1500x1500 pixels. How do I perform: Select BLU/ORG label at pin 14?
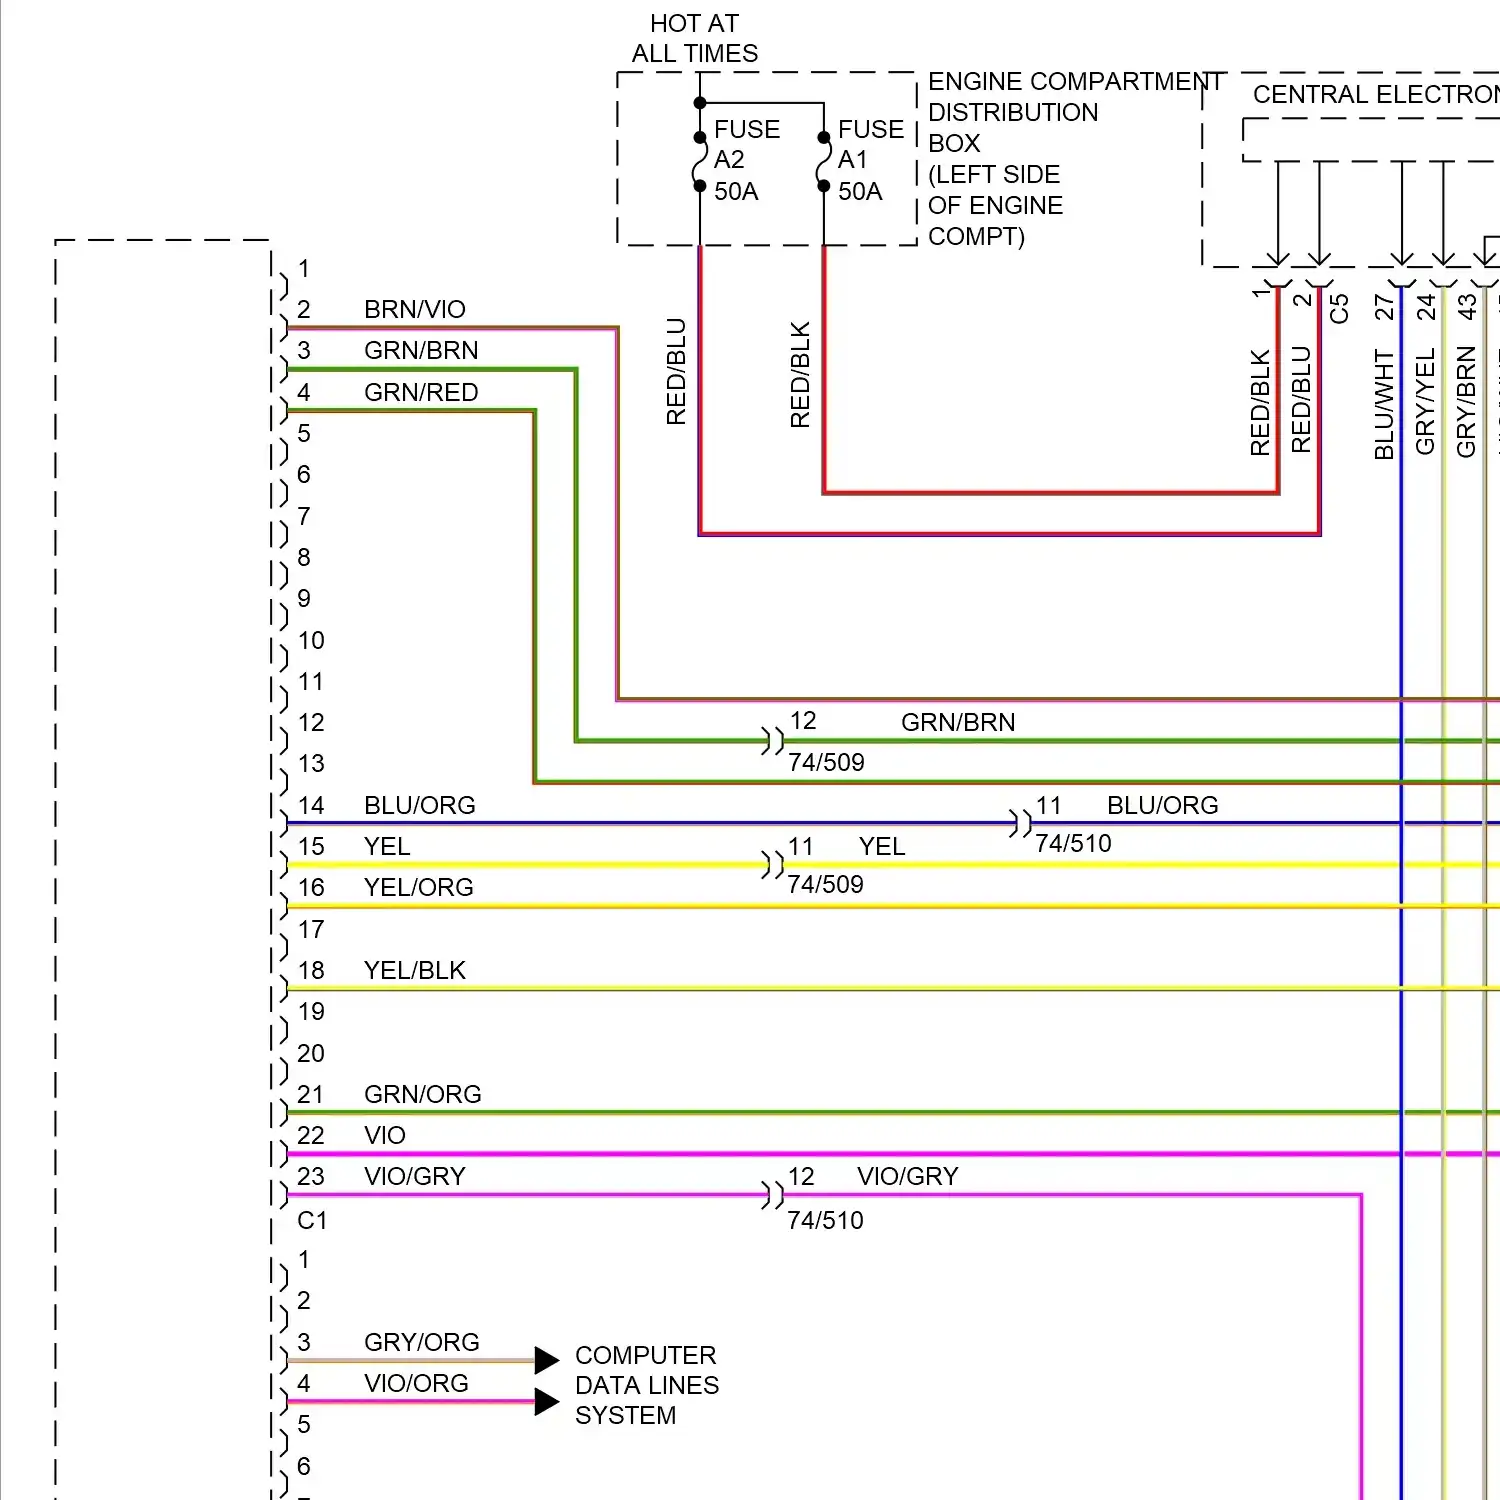click(x=420, y=805)
